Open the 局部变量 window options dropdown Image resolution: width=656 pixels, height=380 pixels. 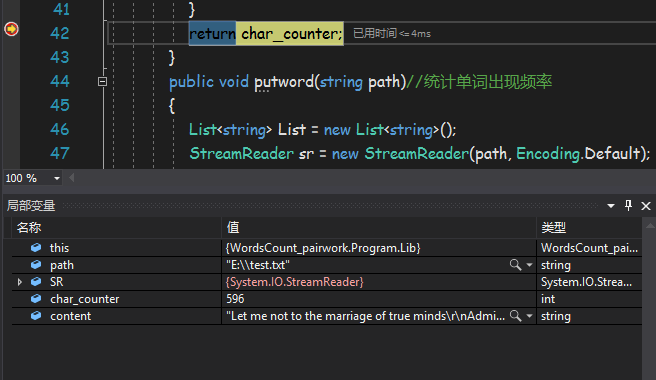coord(611,205)
